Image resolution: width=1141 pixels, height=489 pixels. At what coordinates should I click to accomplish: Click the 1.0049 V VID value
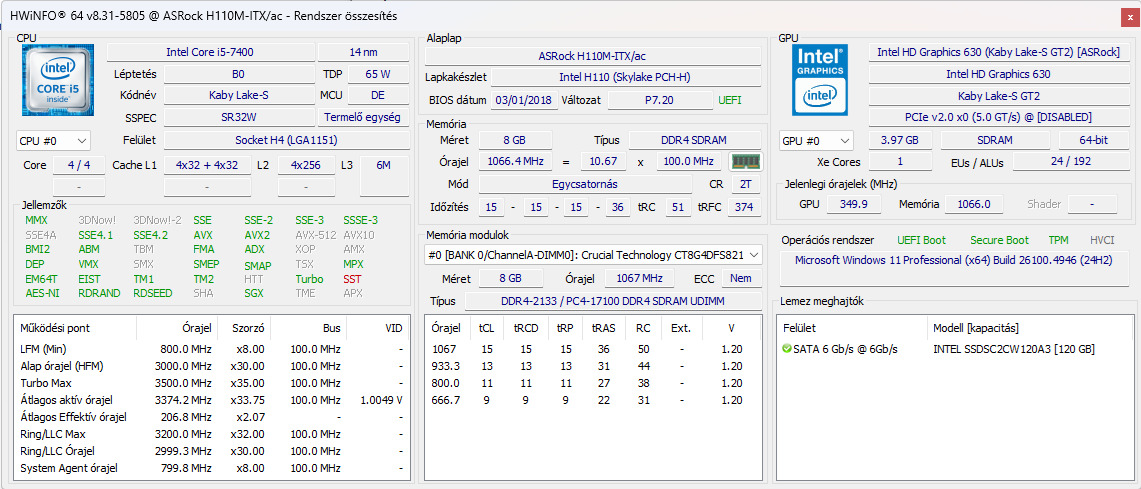(381, 399)
